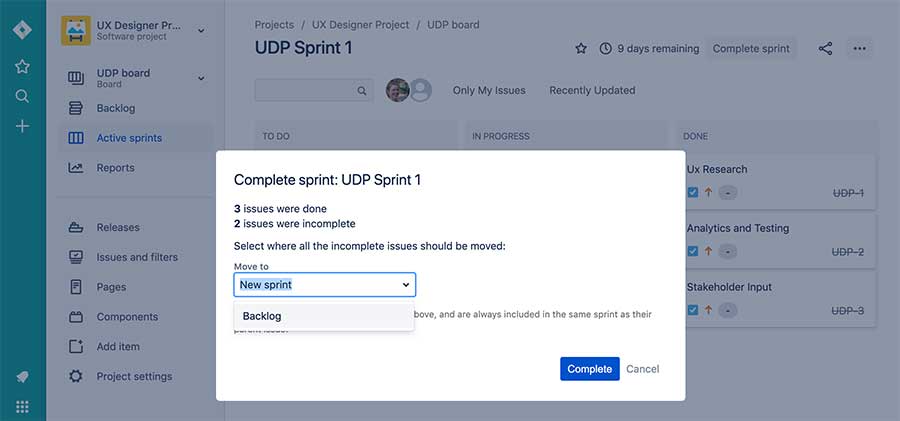The width and height of the screenshot is (900, 421).
Task: Open the more actions ellipsis button
Action: pyautogui.click(x=859, y=48)
